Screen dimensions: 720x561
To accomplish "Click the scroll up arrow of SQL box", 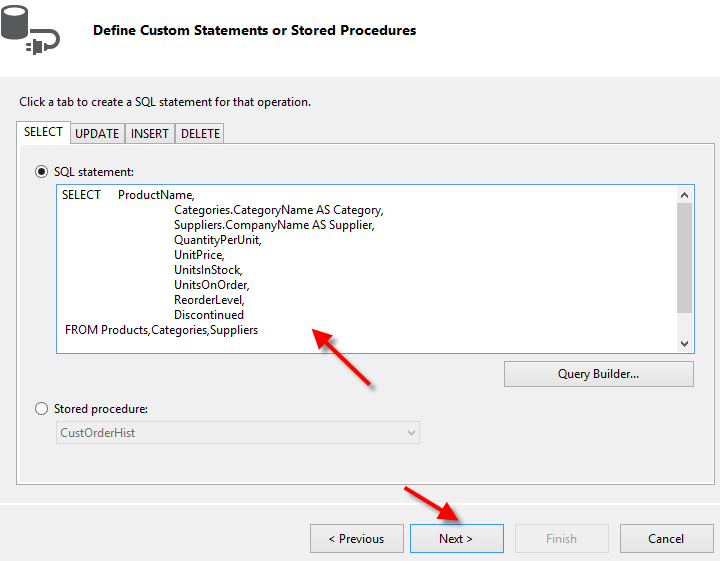I will point(684,195).
